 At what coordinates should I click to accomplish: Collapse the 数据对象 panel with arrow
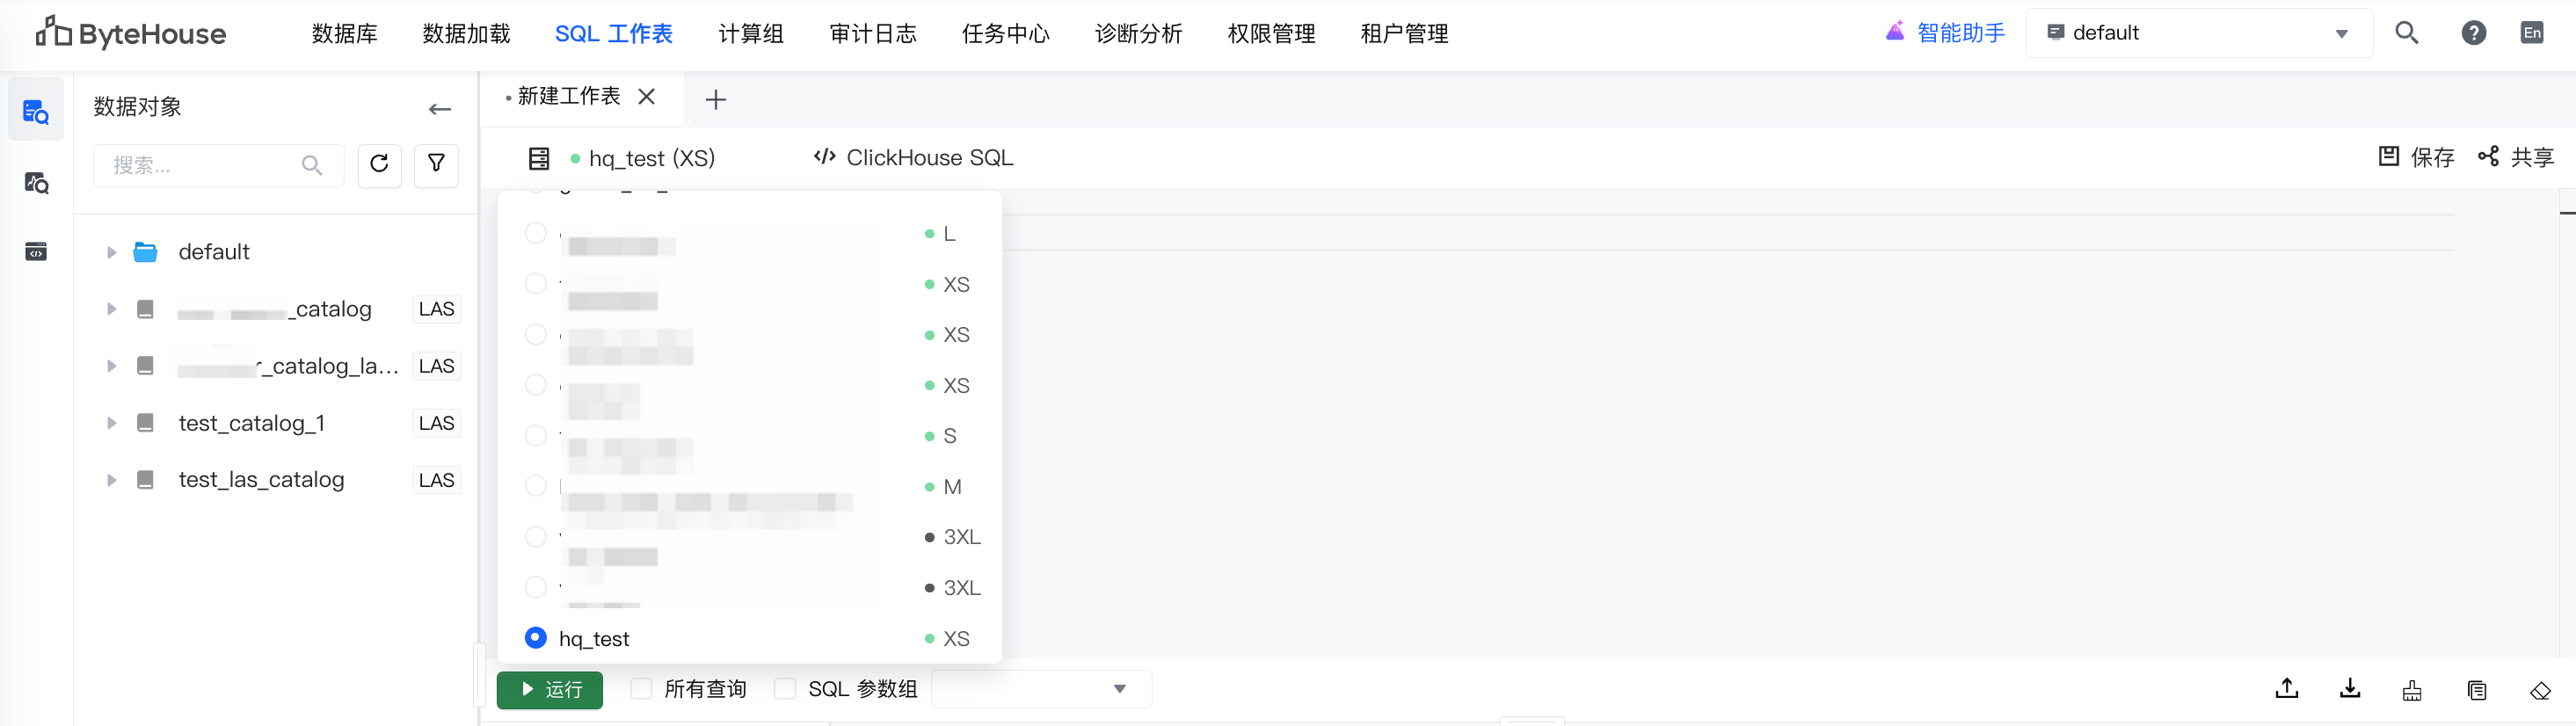pos(440,108)
